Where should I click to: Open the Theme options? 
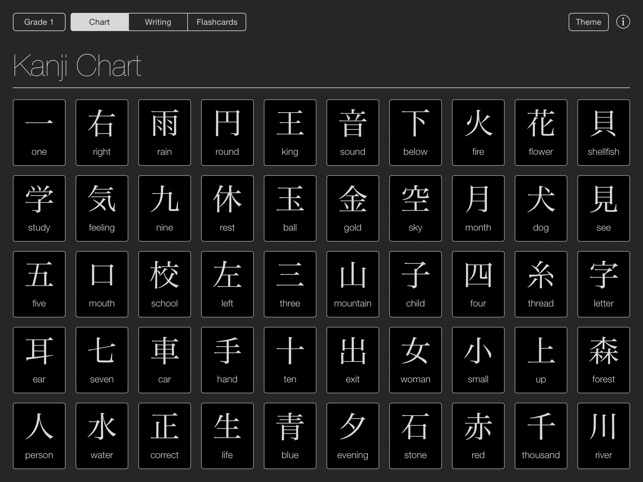[588, 22]
